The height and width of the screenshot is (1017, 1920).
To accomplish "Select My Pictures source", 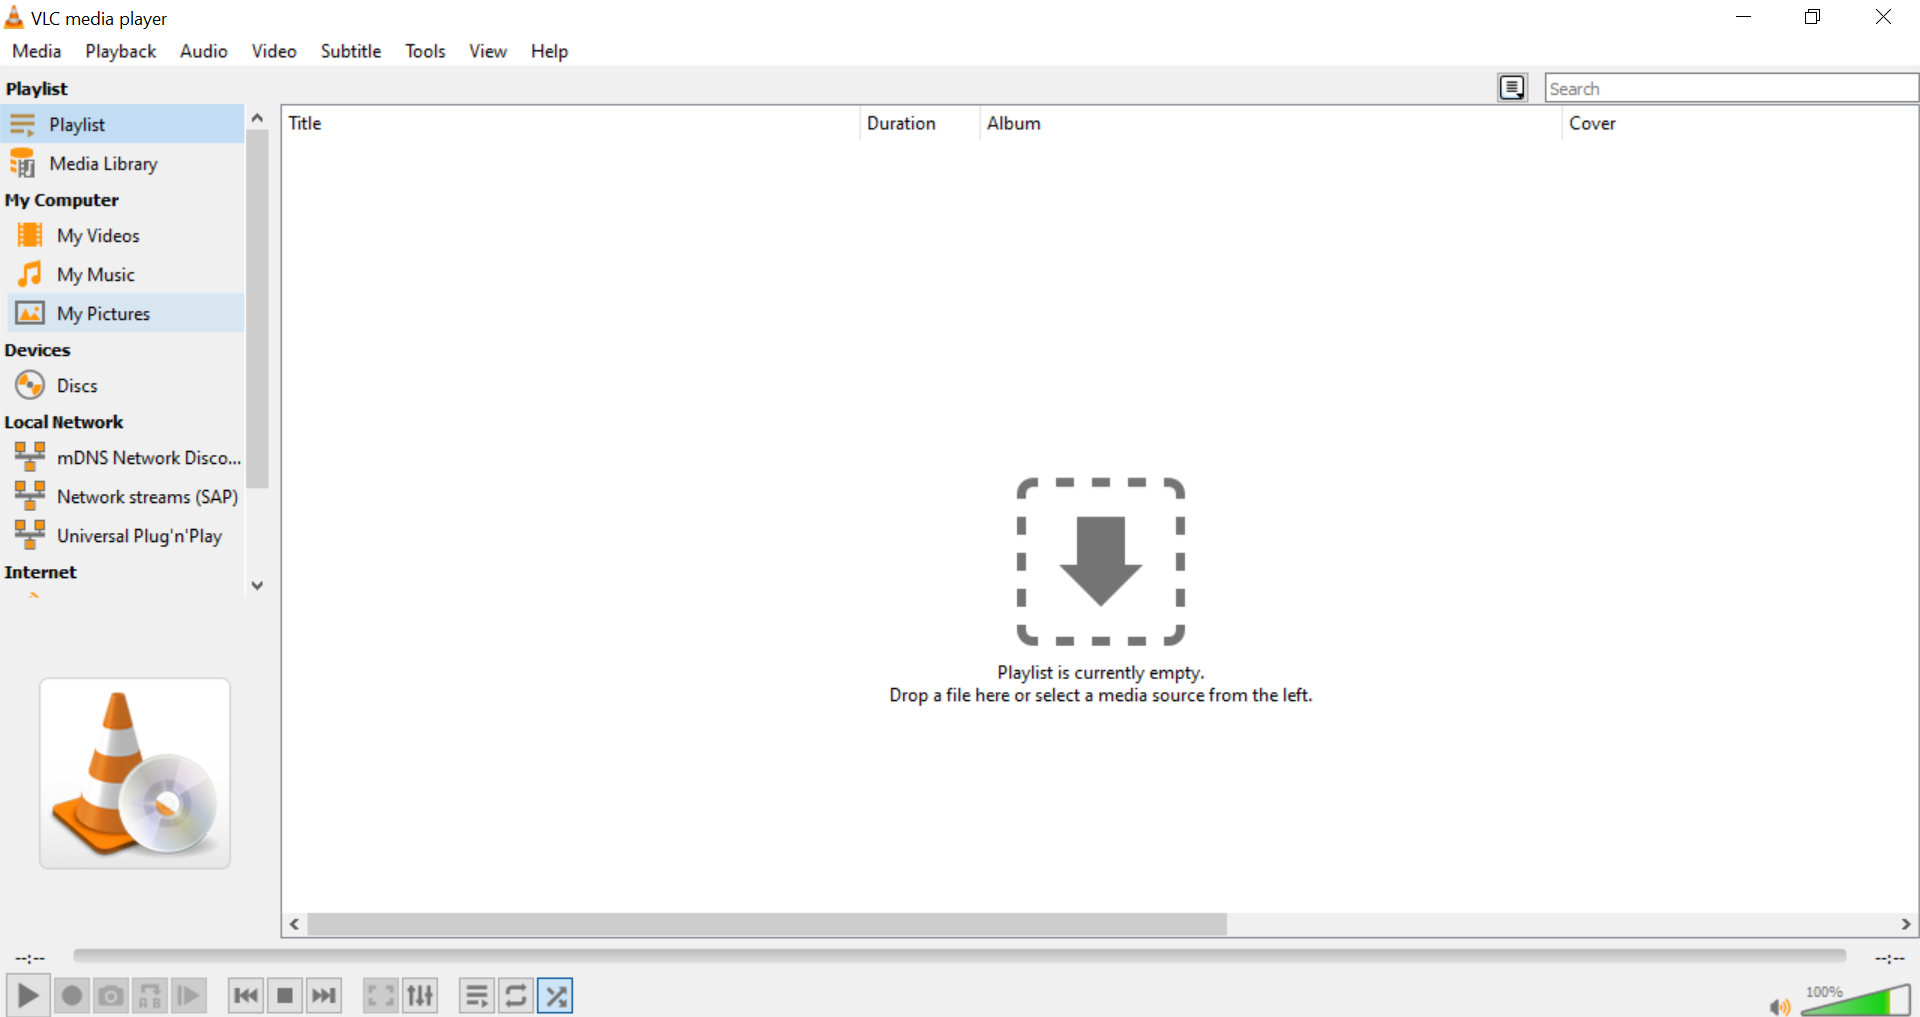I will (125, 313).
